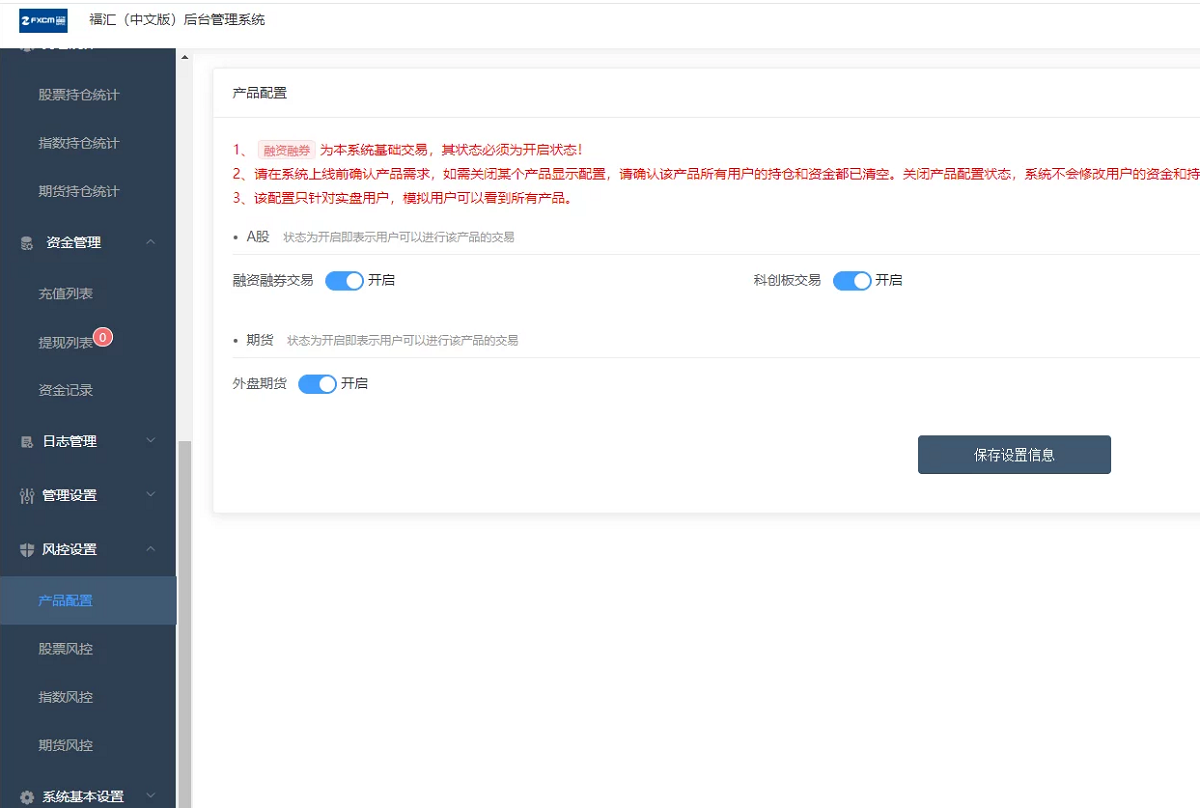Disable the 融资融券交易 toggle
Viewport: 1200px width, 808px height.
344,280
